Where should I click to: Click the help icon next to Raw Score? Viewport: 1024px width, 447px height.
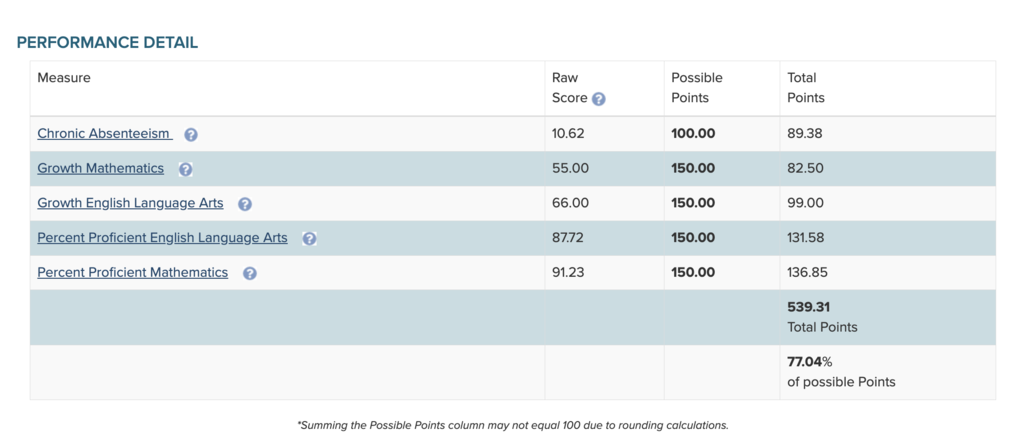point(599,99)
